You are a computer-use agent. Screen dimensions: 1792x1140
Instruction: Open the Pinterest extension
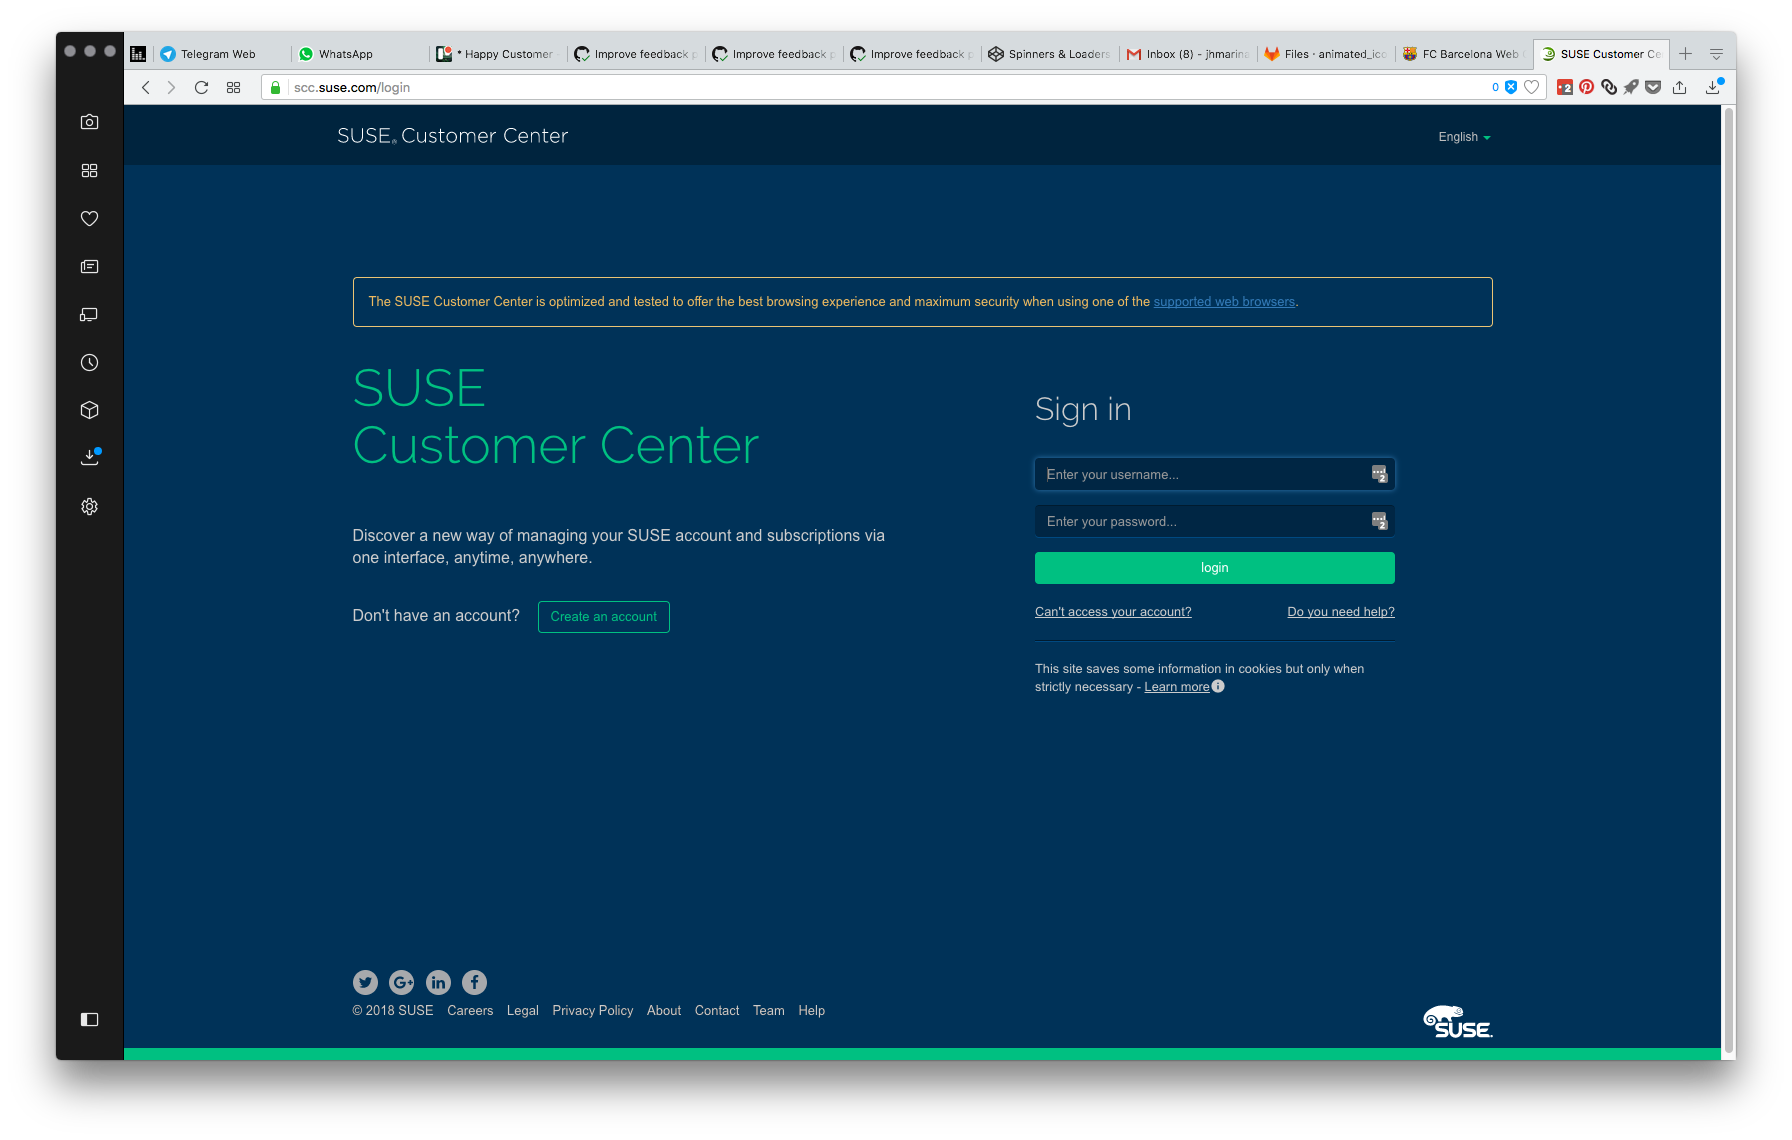(x=1586, y=87)
